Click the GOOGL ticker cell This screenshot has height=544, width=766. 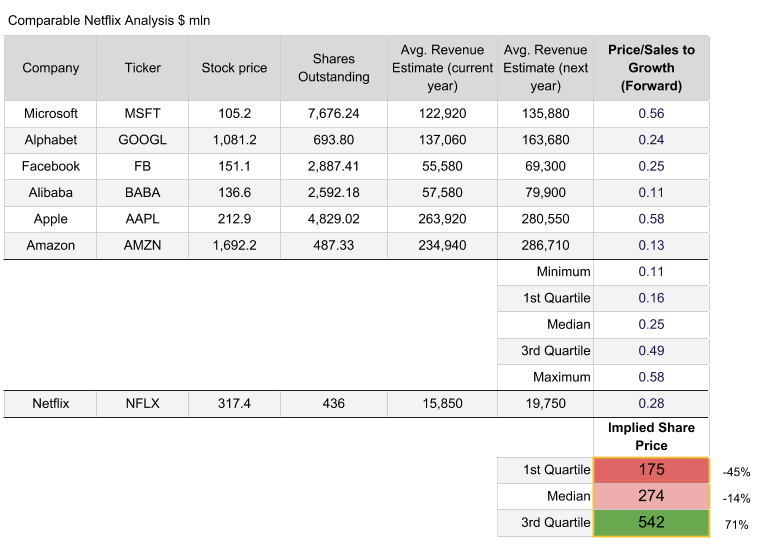pyautogui.click(x=142, y=140)
